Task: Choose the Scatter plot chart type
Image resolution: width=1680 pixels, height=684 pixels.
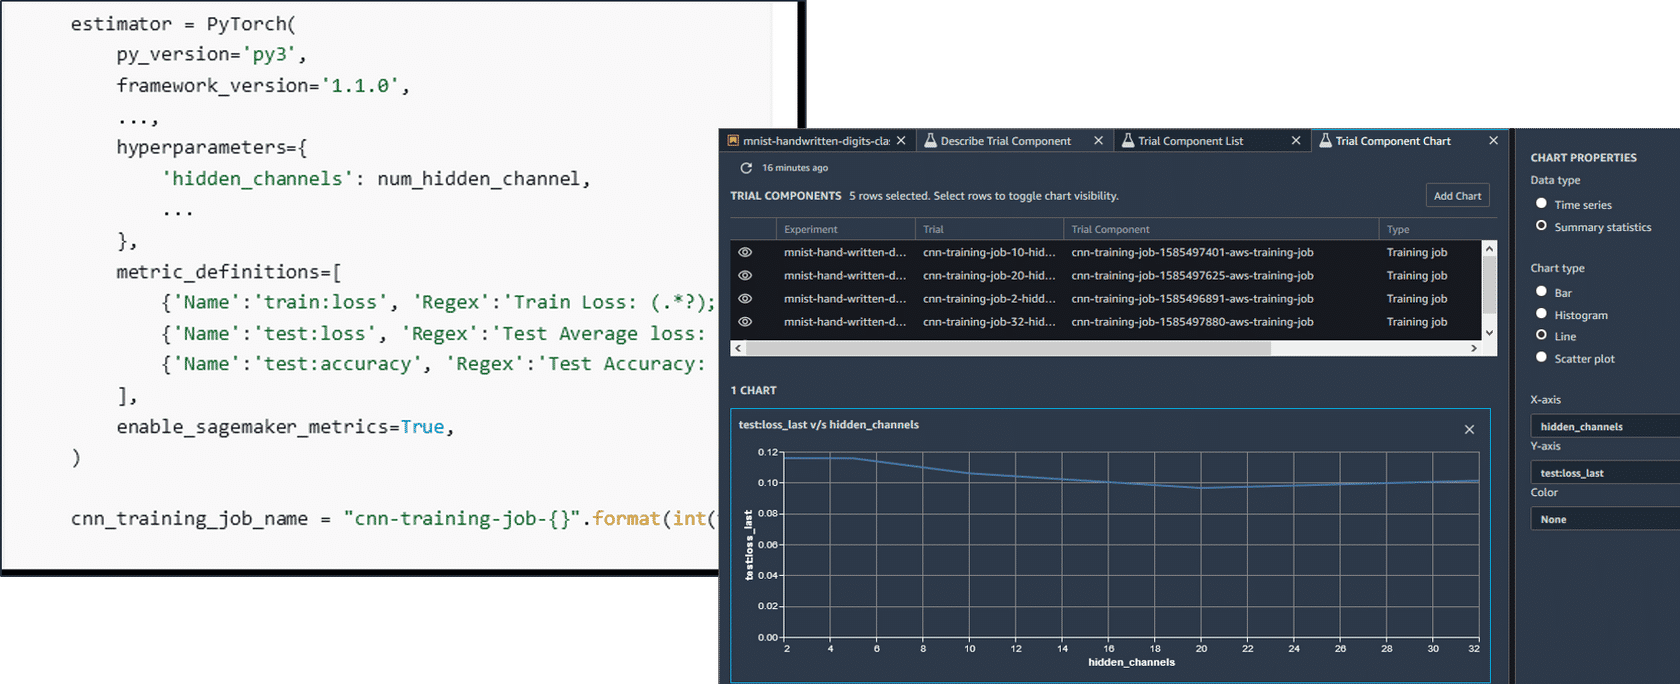Action: 1541,358
